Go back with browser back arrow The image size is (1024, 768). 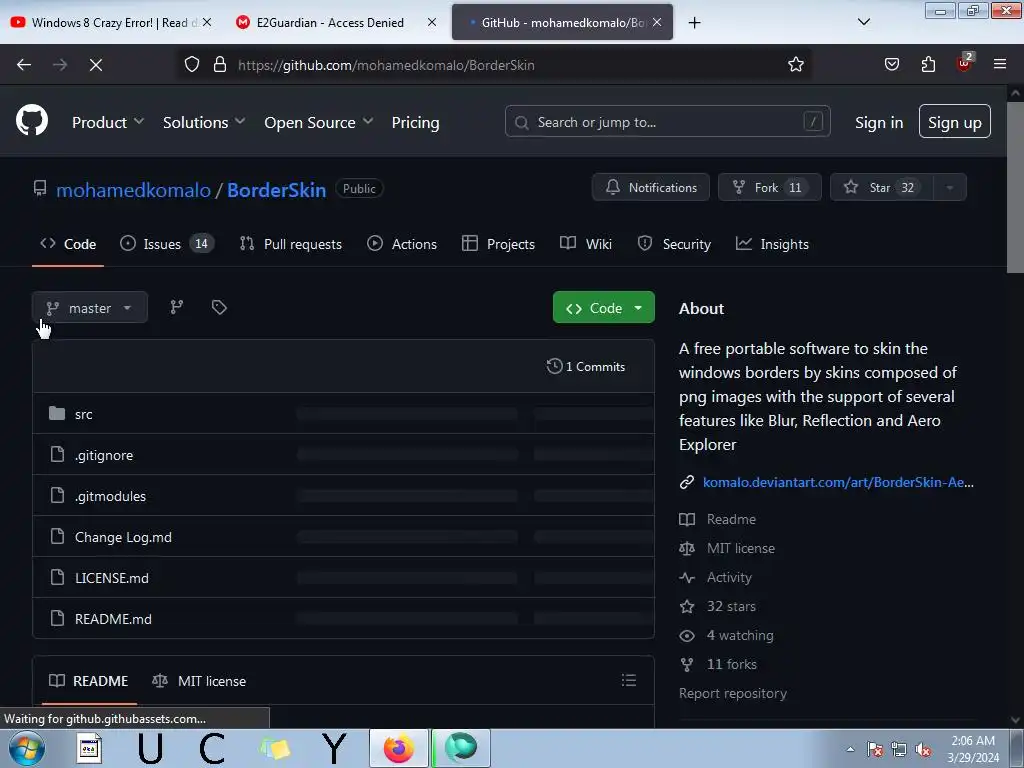tap(24, 65)
